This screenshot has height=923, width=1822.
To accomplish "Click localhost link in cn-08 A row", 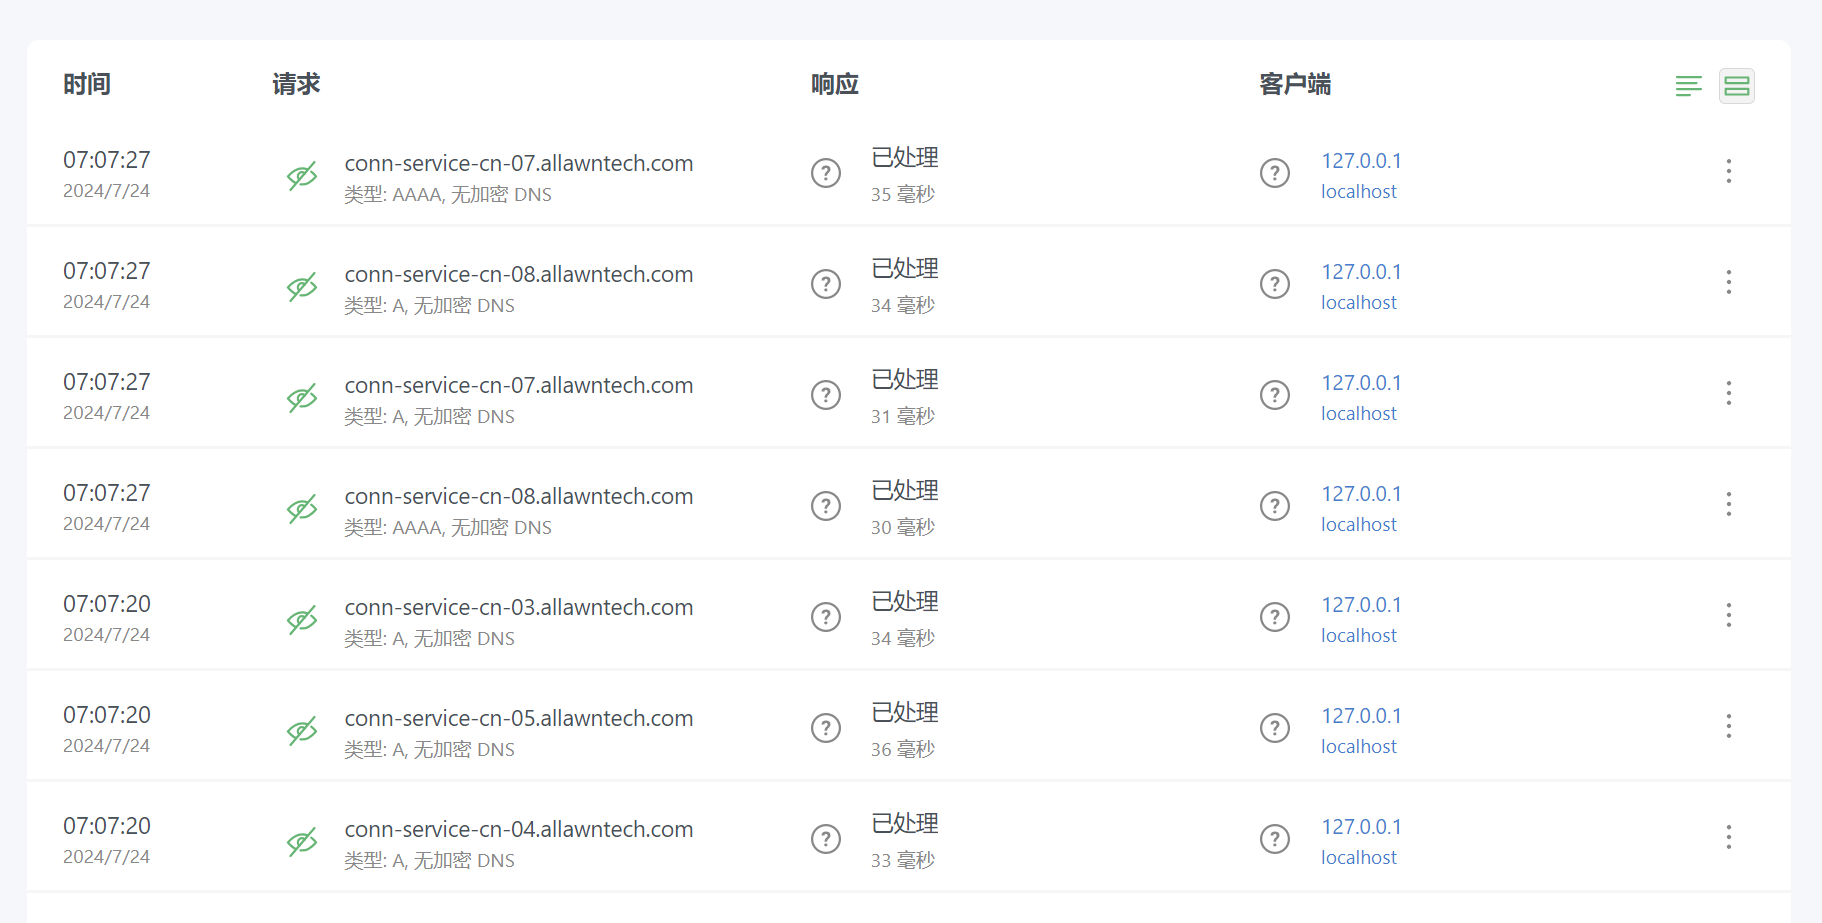I will click(1359, 302).
